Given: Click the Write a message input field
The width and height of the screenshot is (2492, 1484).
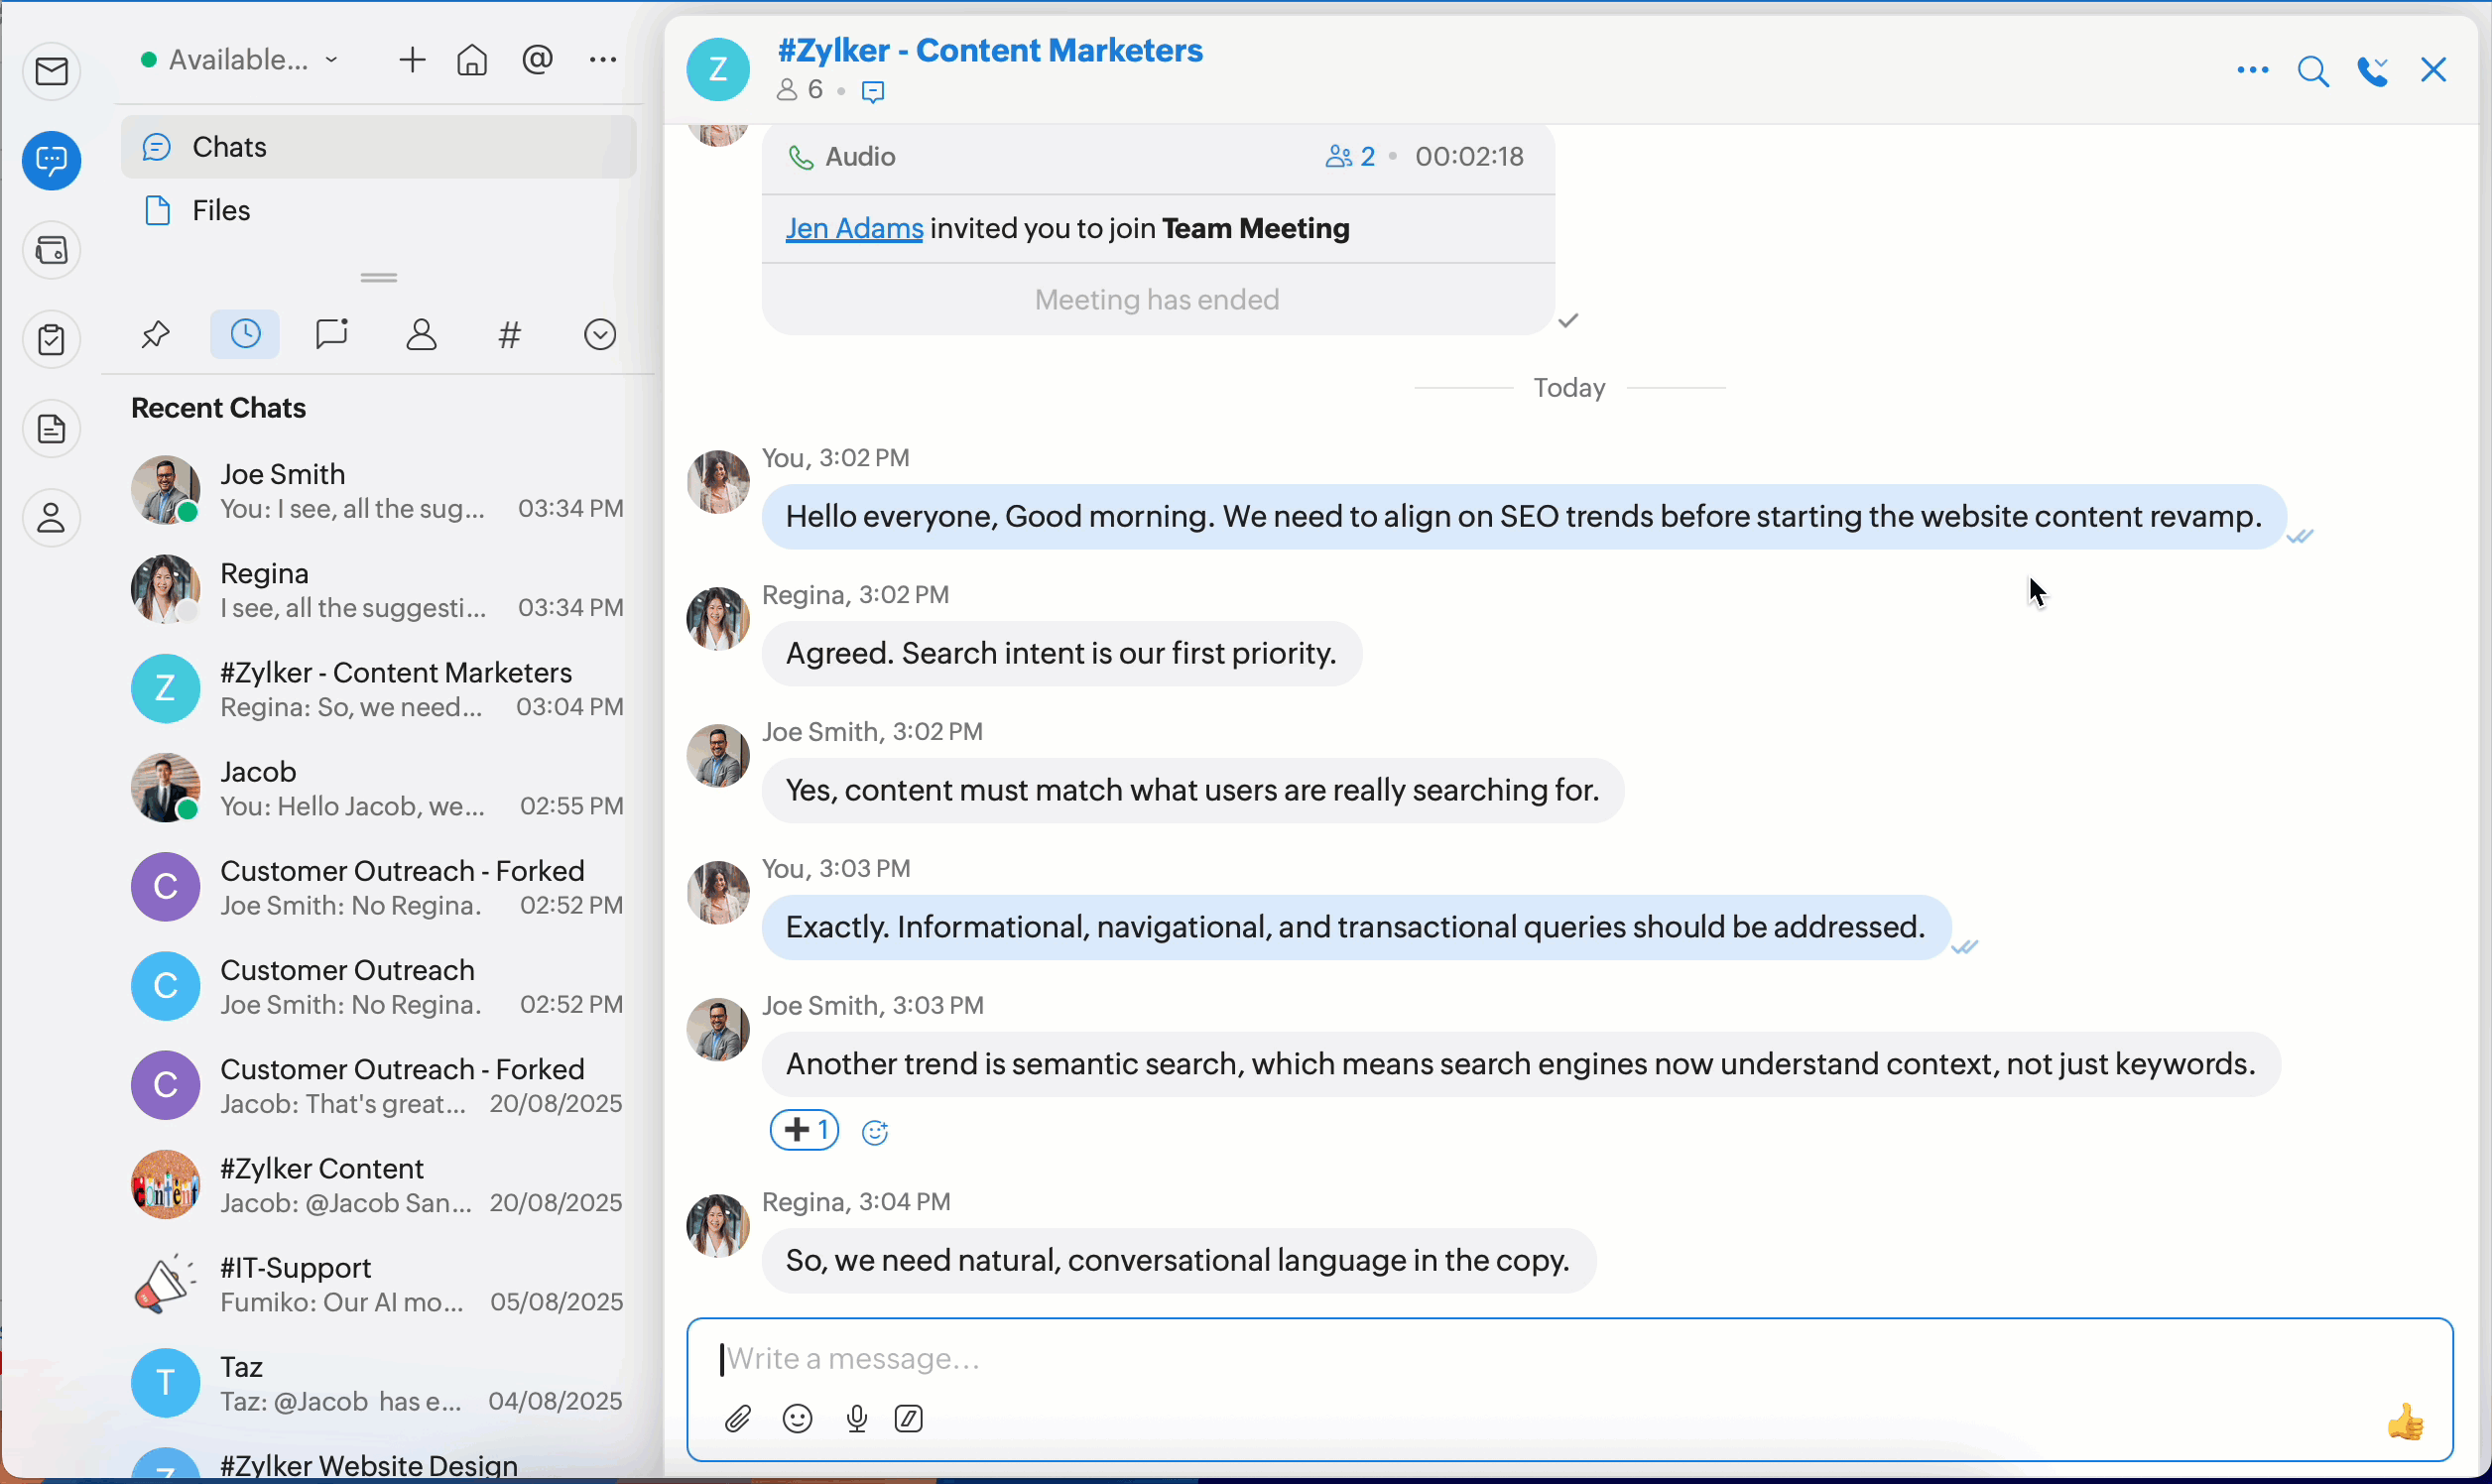Looking at the screenshot, I should point(1500,1359).
